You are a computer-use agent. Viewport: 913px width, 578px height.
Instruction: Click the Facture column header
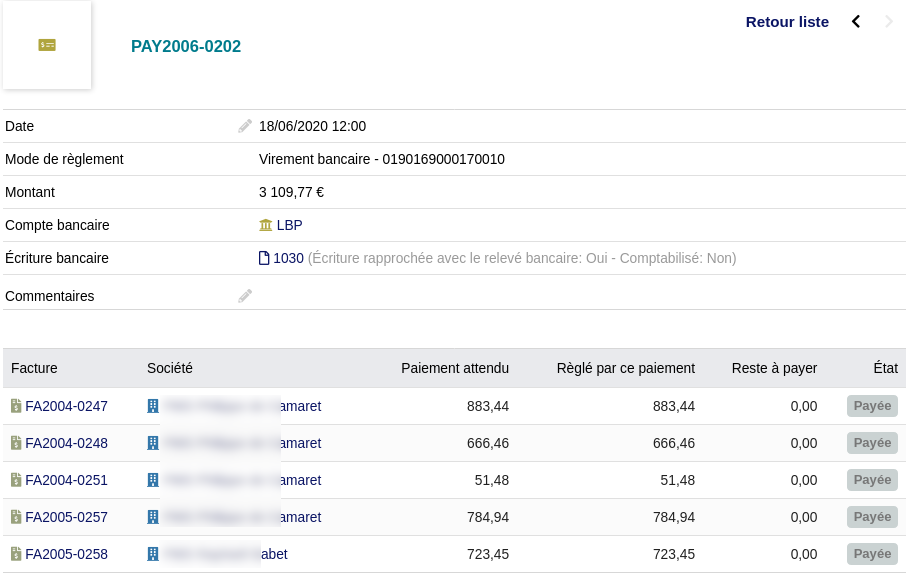[34, 368]
